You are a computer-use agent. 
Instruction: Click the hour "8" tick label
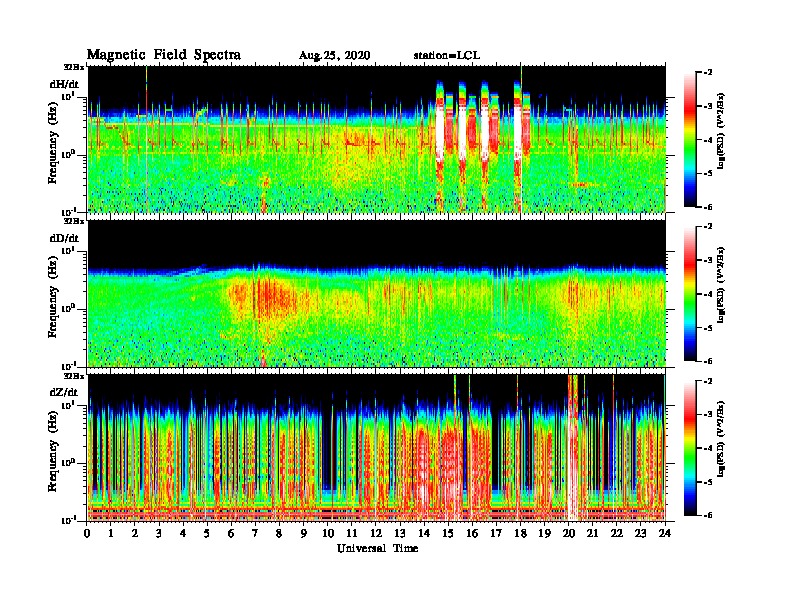pyautogui.click(x=279, y=533)
